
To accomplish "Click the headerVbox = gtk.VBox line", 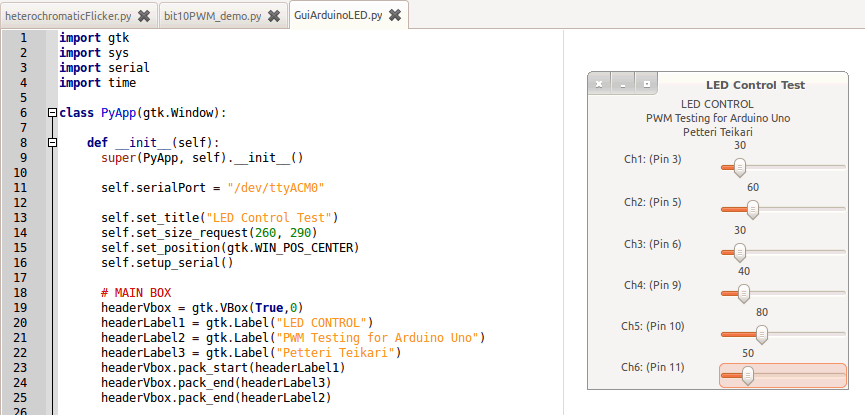I will pos(202,307).
